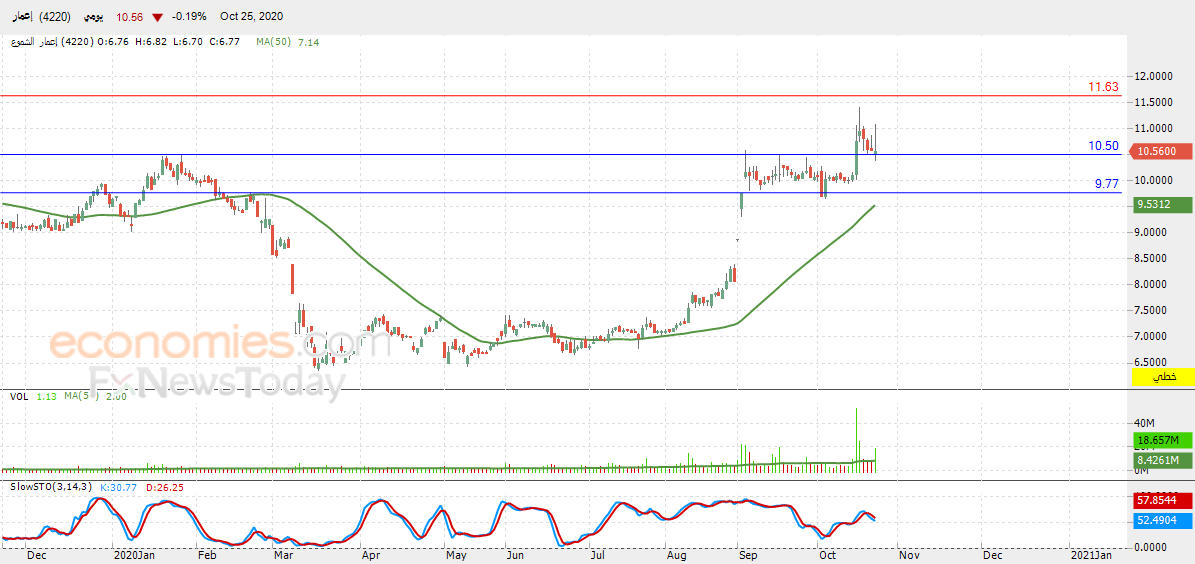The image size is (1195, 564).
Task: Click the 2020Jan label on time axis
Action: click(130, 556)
